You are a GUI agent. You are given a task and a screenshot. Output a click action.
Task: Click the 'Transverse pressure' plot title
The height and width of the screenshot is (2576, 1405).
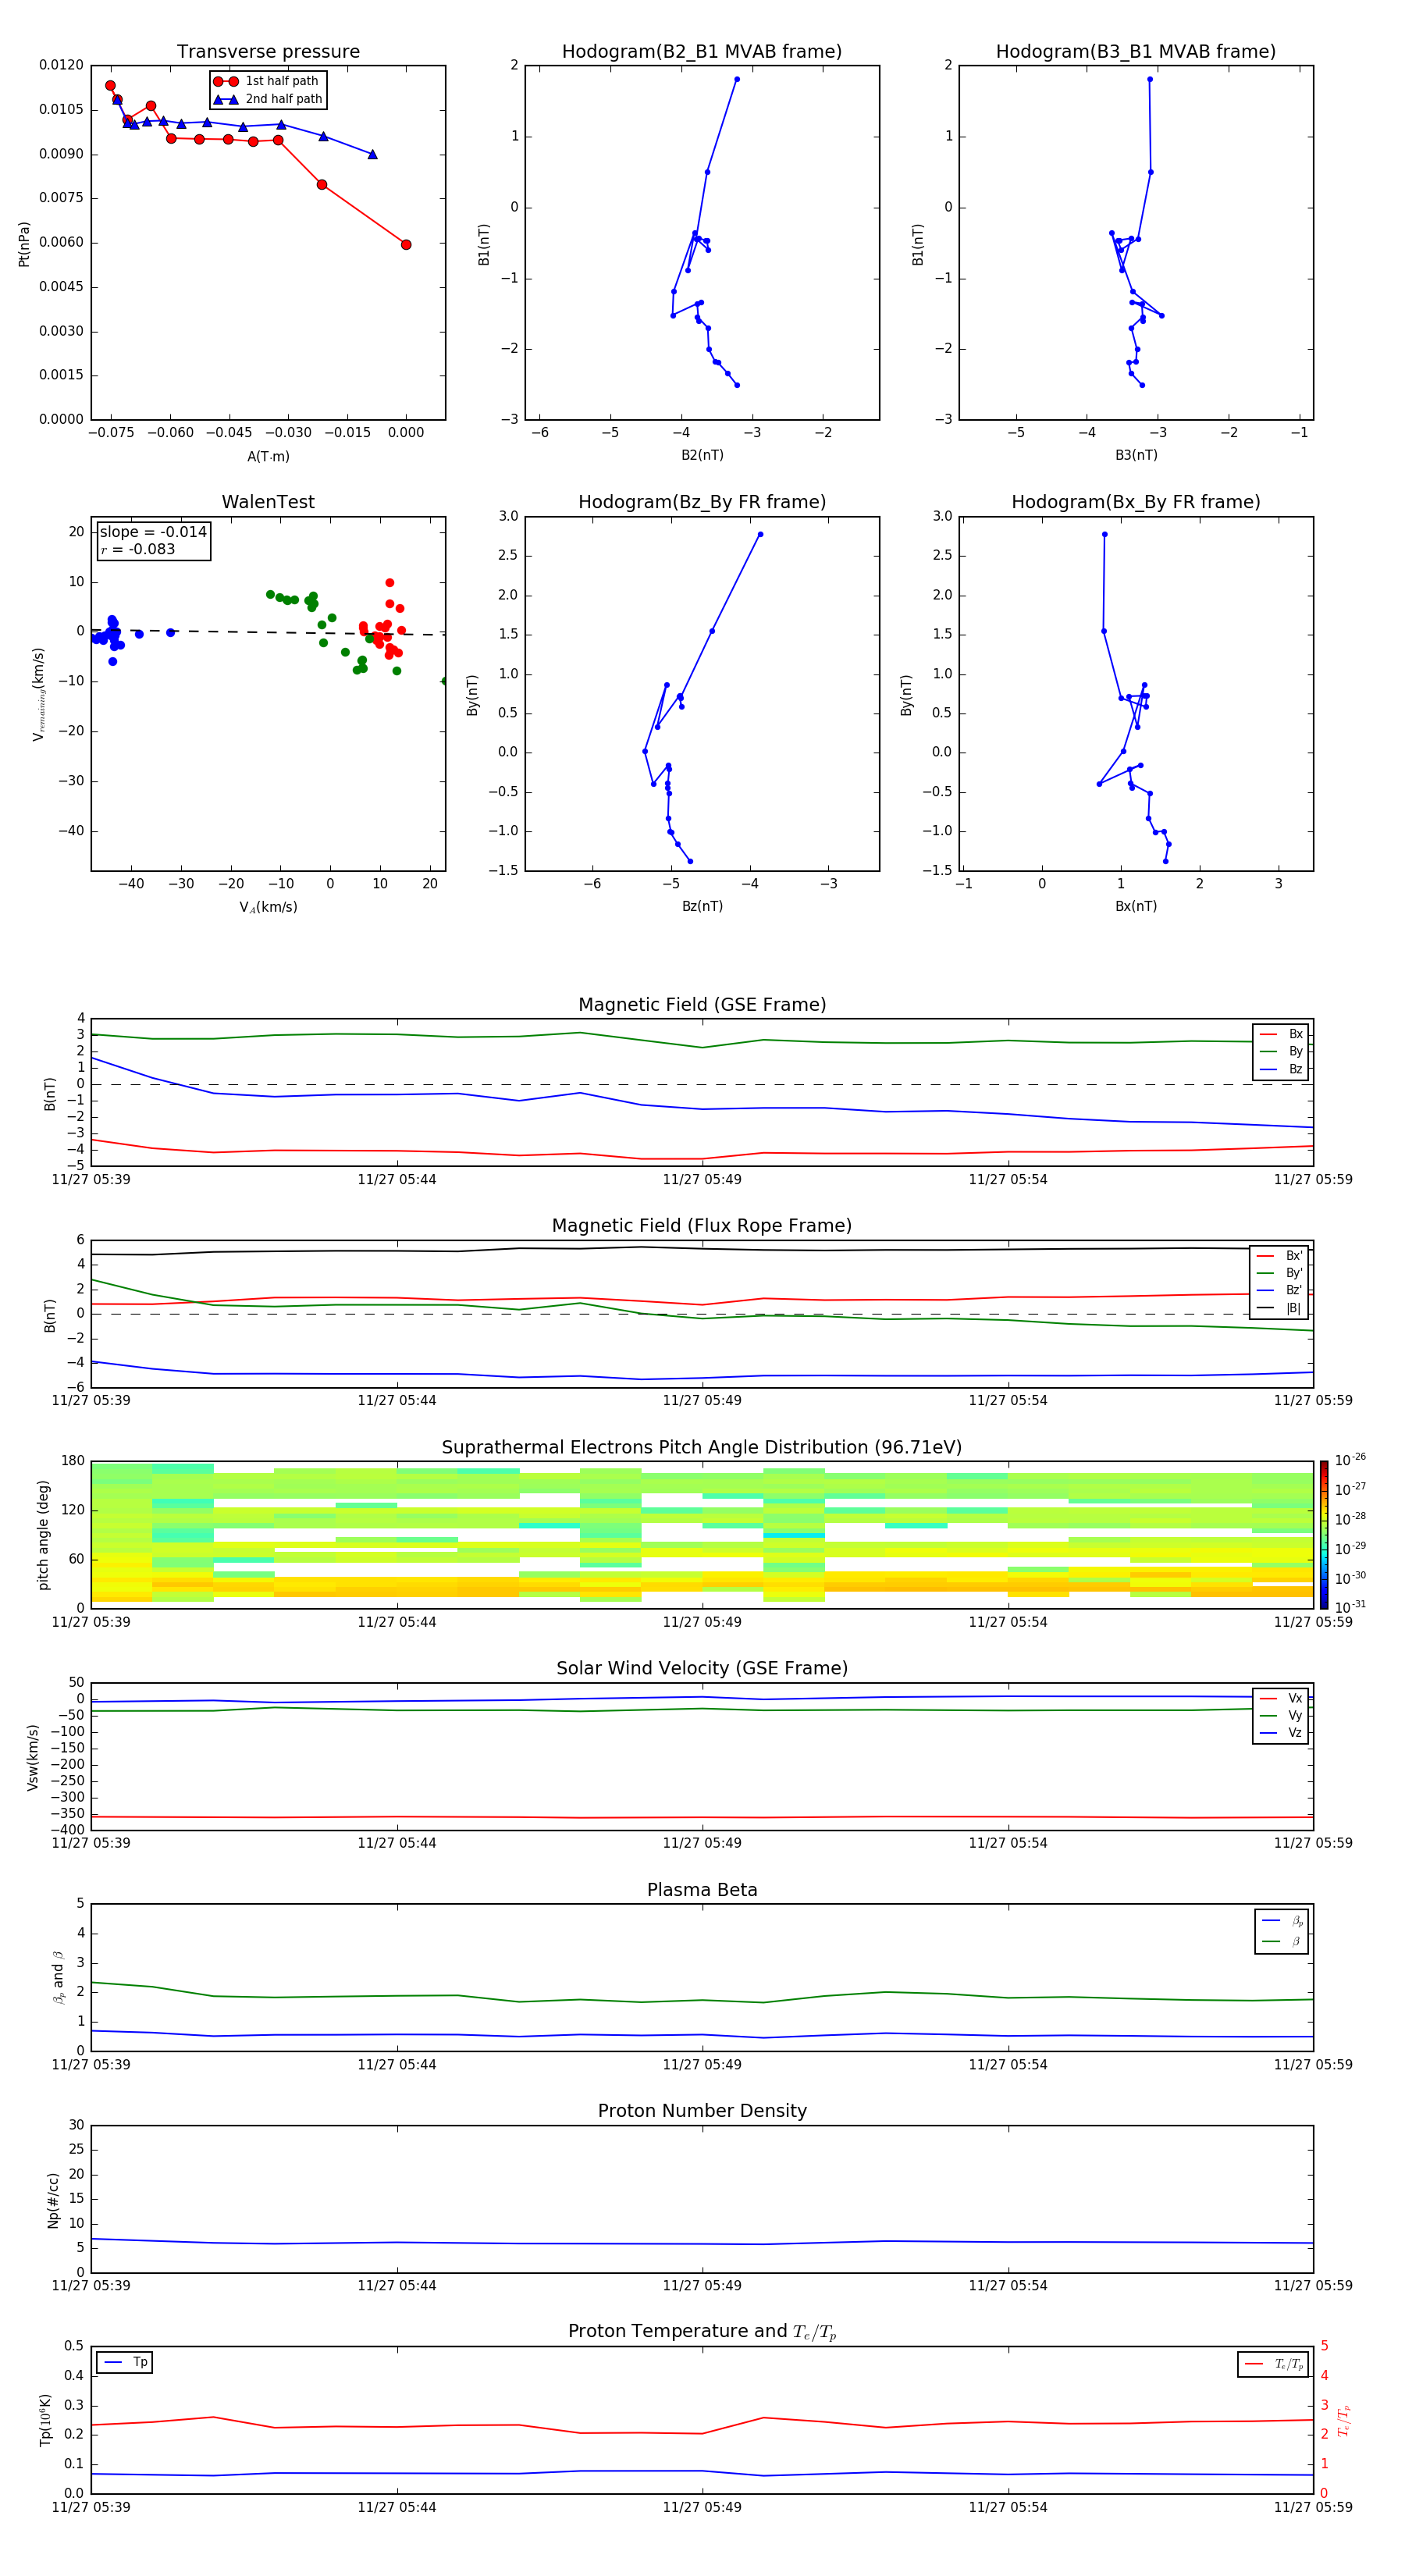[268, 51]
